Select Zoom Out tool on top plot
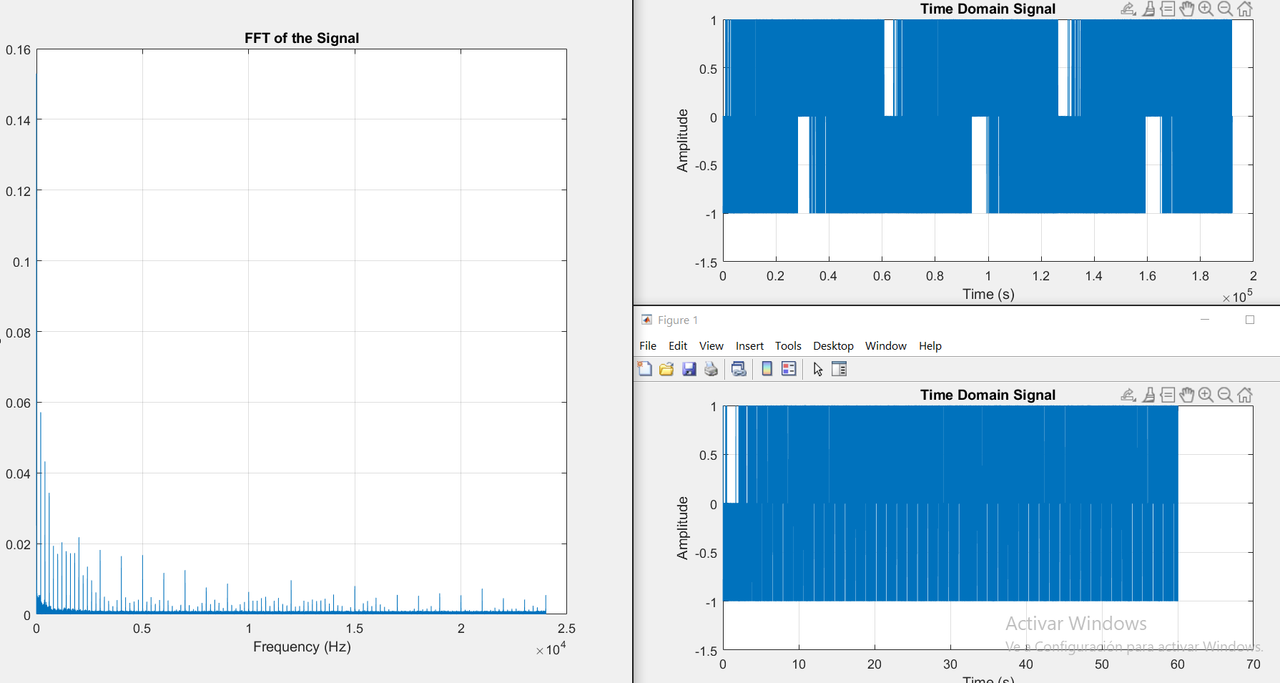1280x683 pixels. tap(1225, 9)
